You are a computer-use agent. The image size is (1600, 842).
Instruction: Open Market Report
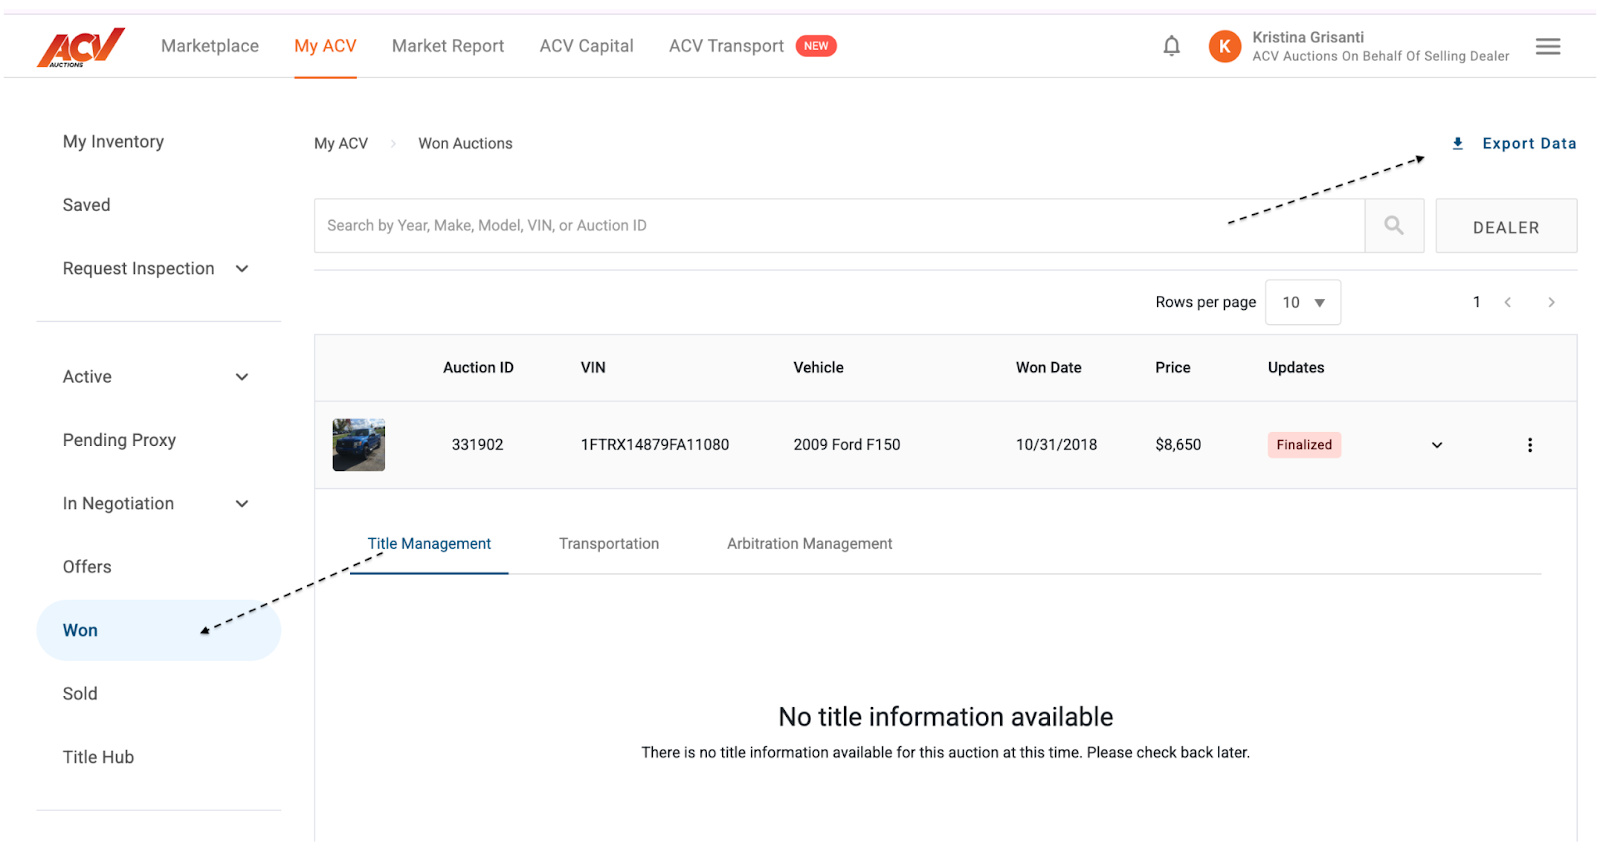(x=448, y=46)
